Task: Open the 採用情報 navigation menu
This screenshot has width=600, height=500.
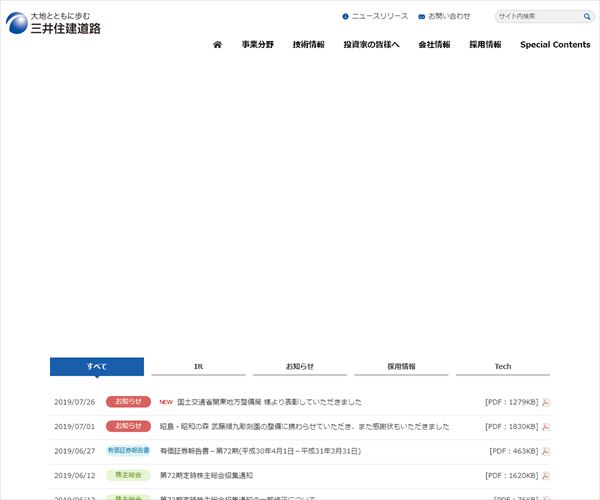Action: (x=485, y=45)
